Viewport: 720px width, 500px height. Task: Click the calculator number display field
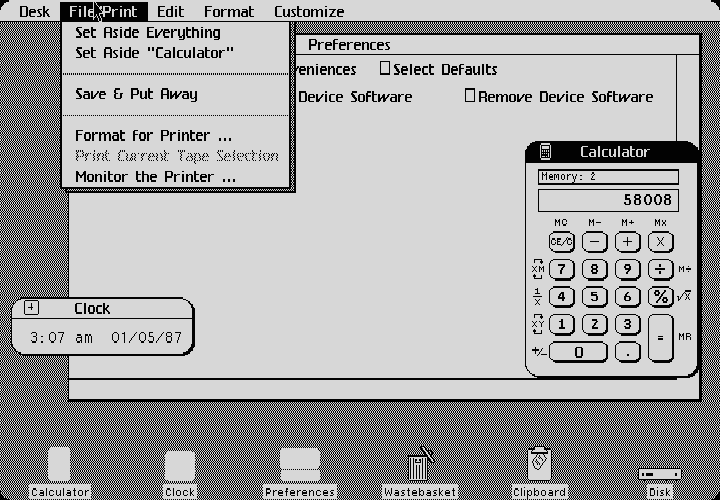608,200
